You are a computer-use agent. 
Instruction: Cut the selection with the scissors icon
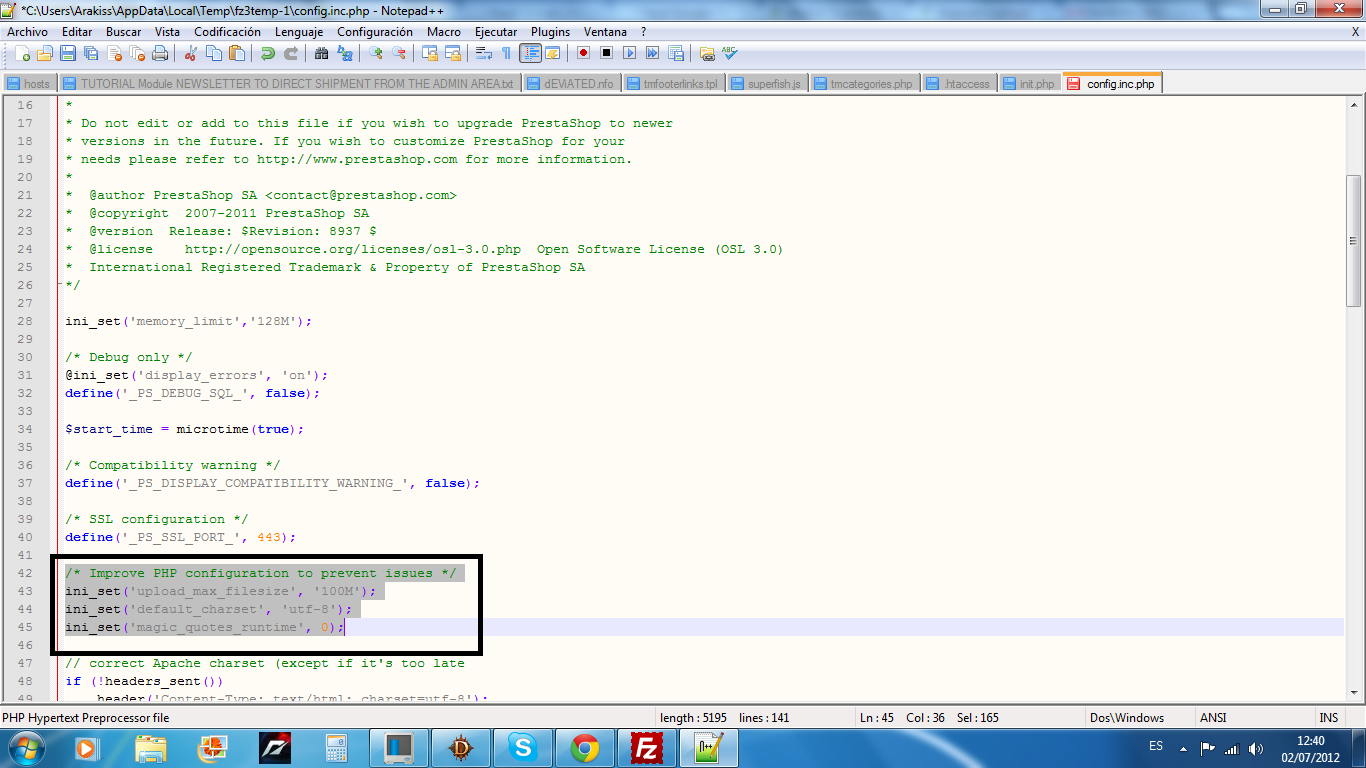point(190,53)
